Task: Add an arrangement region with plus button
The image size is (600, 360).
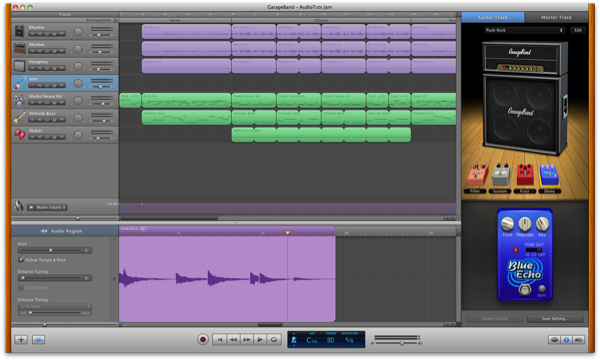Action: pos(115,20)
